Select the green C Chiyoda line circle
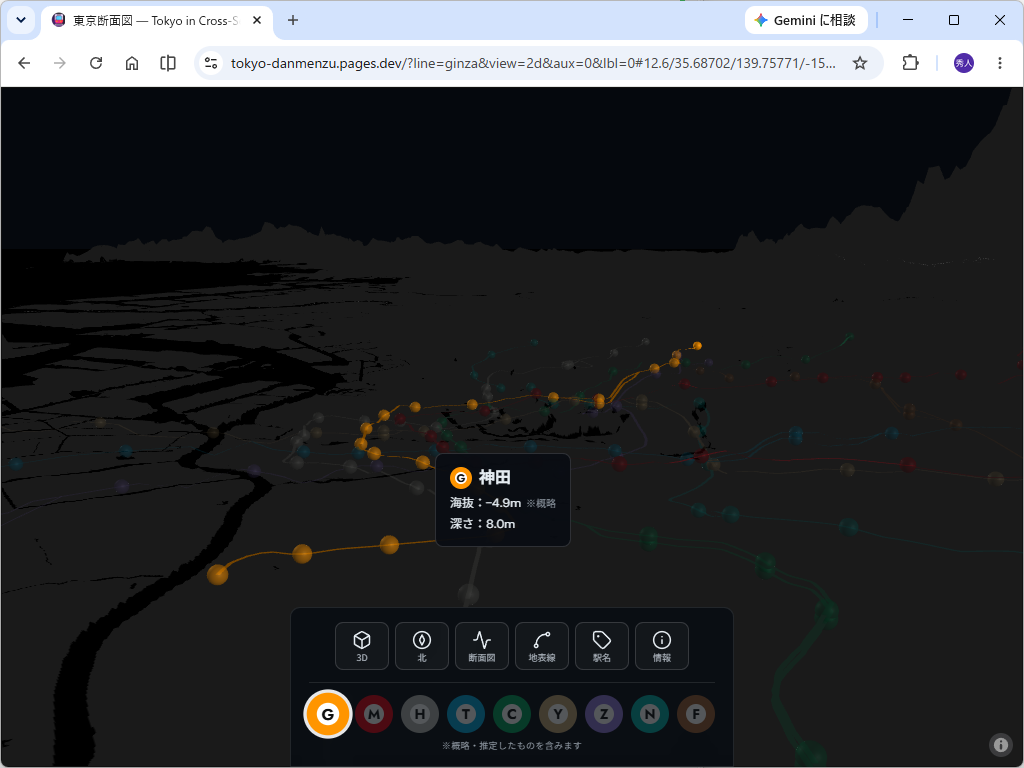Viewport: 1024px width, 768px height. tap(512, 714)
